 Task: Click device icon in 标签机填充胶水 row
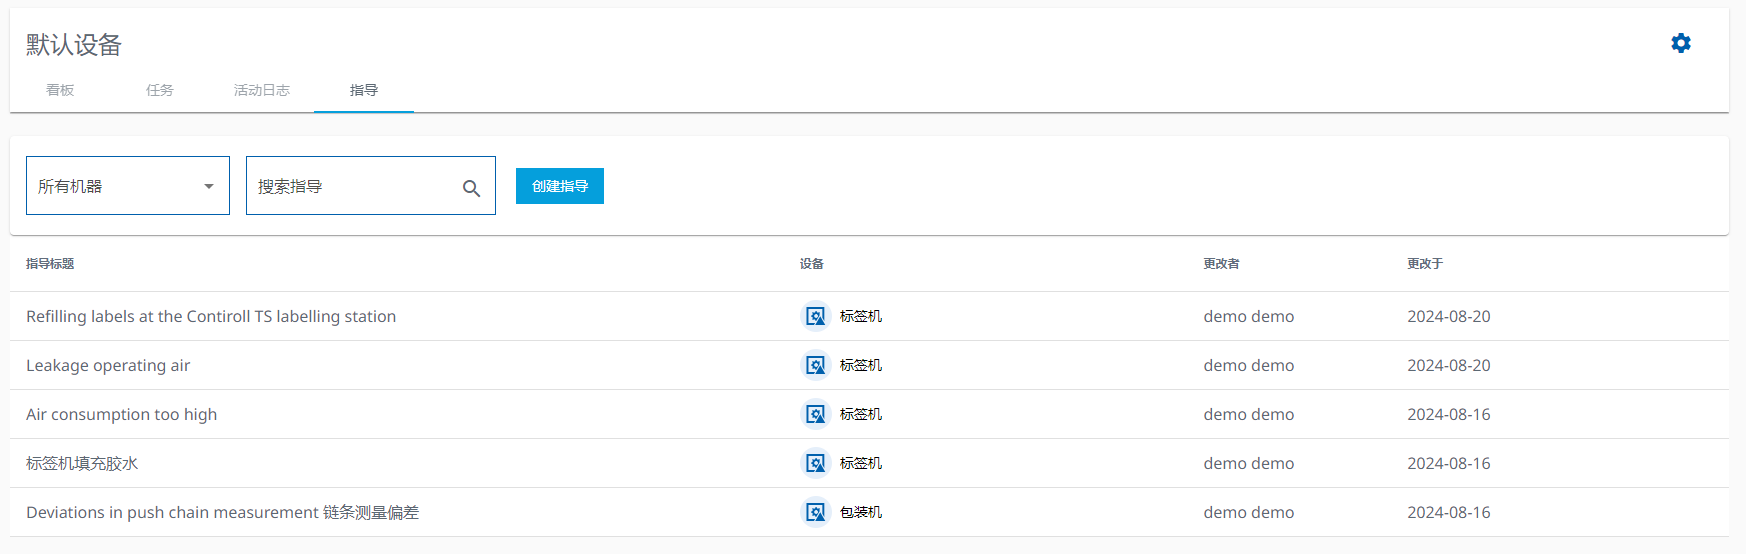point(816,463)
